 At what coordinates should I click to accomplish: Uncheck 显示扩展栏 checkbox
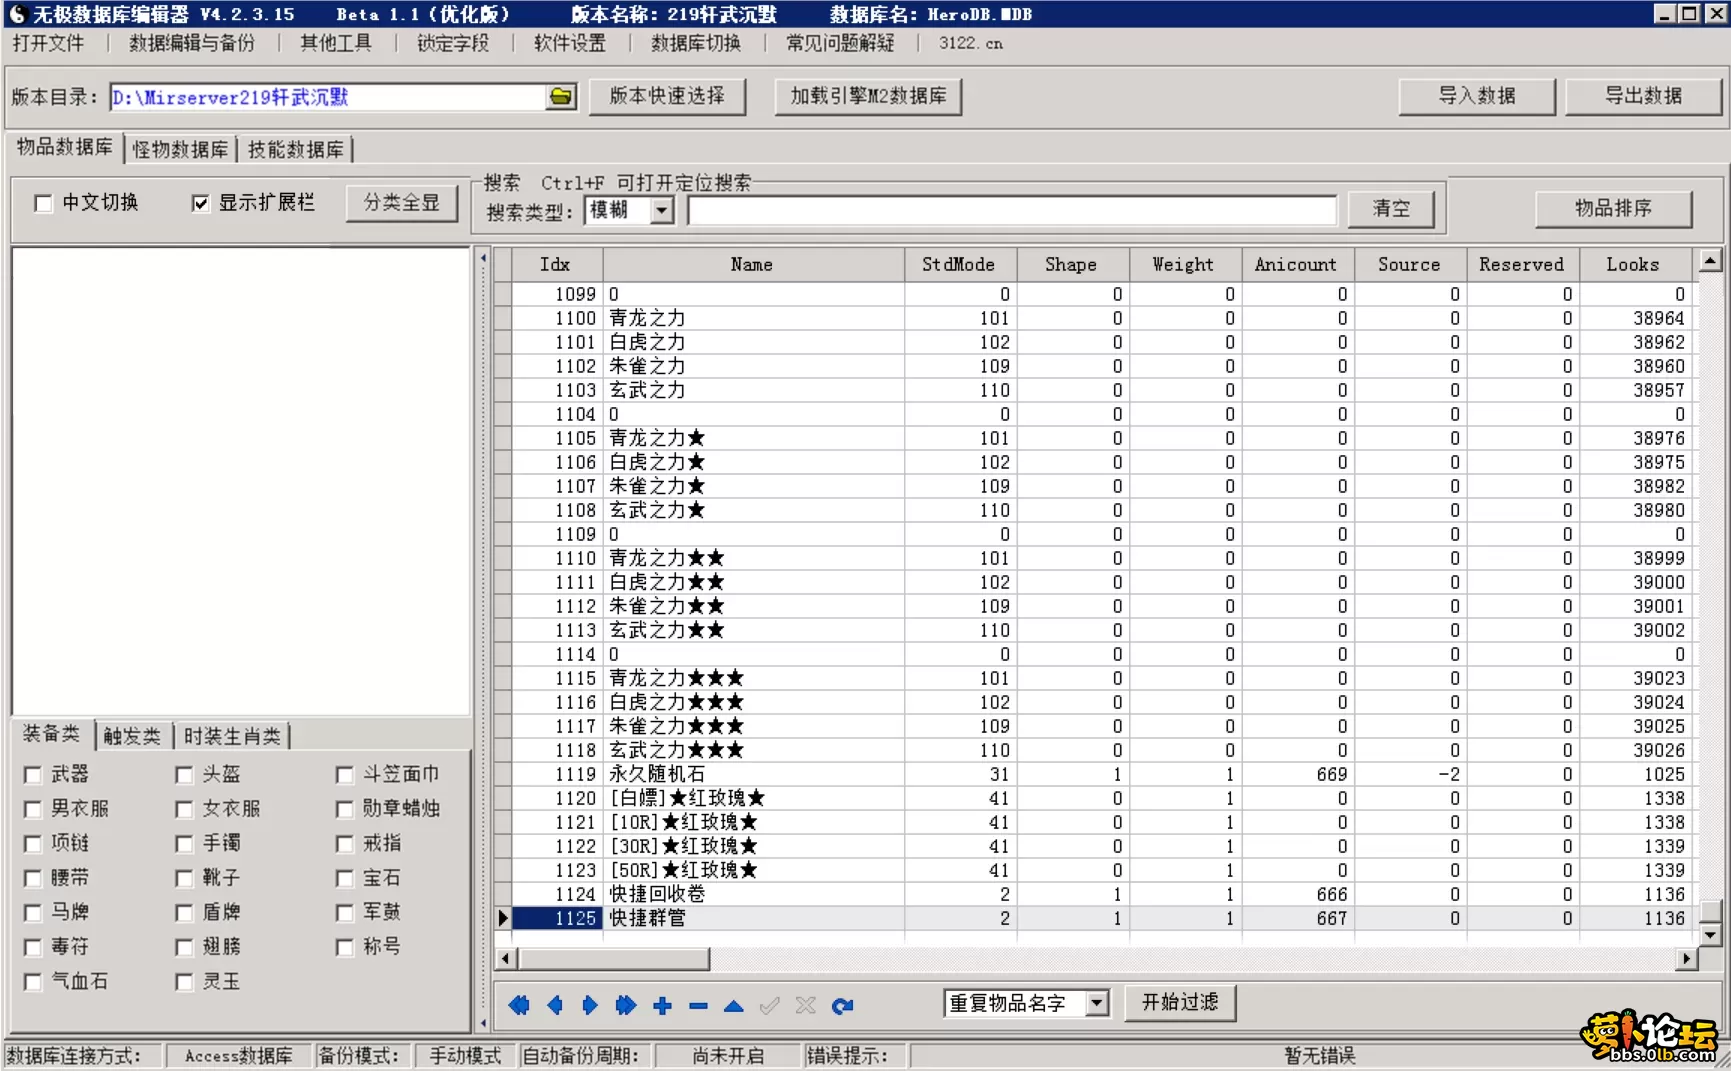[x=200, y=203]
